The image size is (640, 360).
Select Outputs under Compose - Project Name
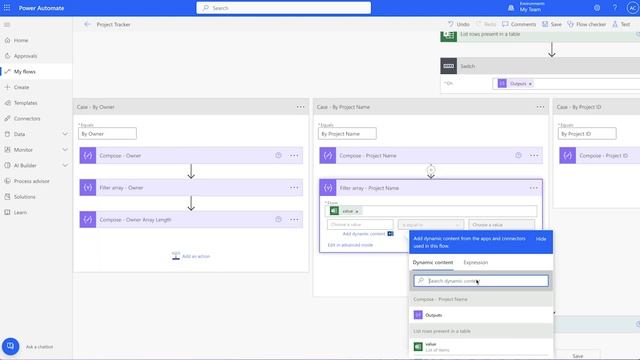pyautogui.click(x=481, y=315)
